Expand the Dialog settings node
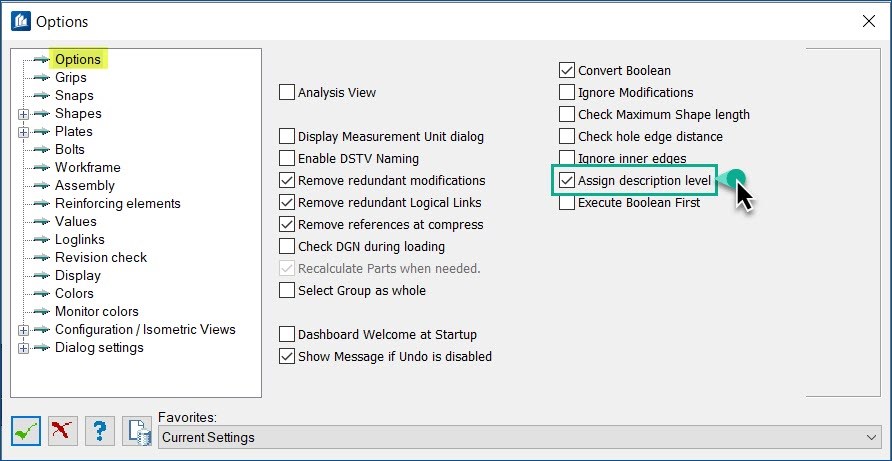892x461 pixels. pos(23,348)
